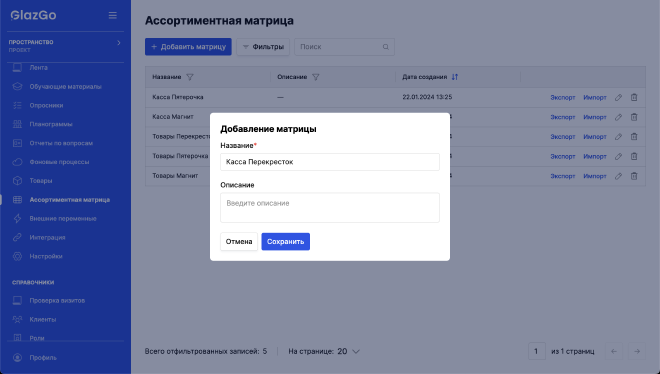Go to next page arrow

pos(637,351)
